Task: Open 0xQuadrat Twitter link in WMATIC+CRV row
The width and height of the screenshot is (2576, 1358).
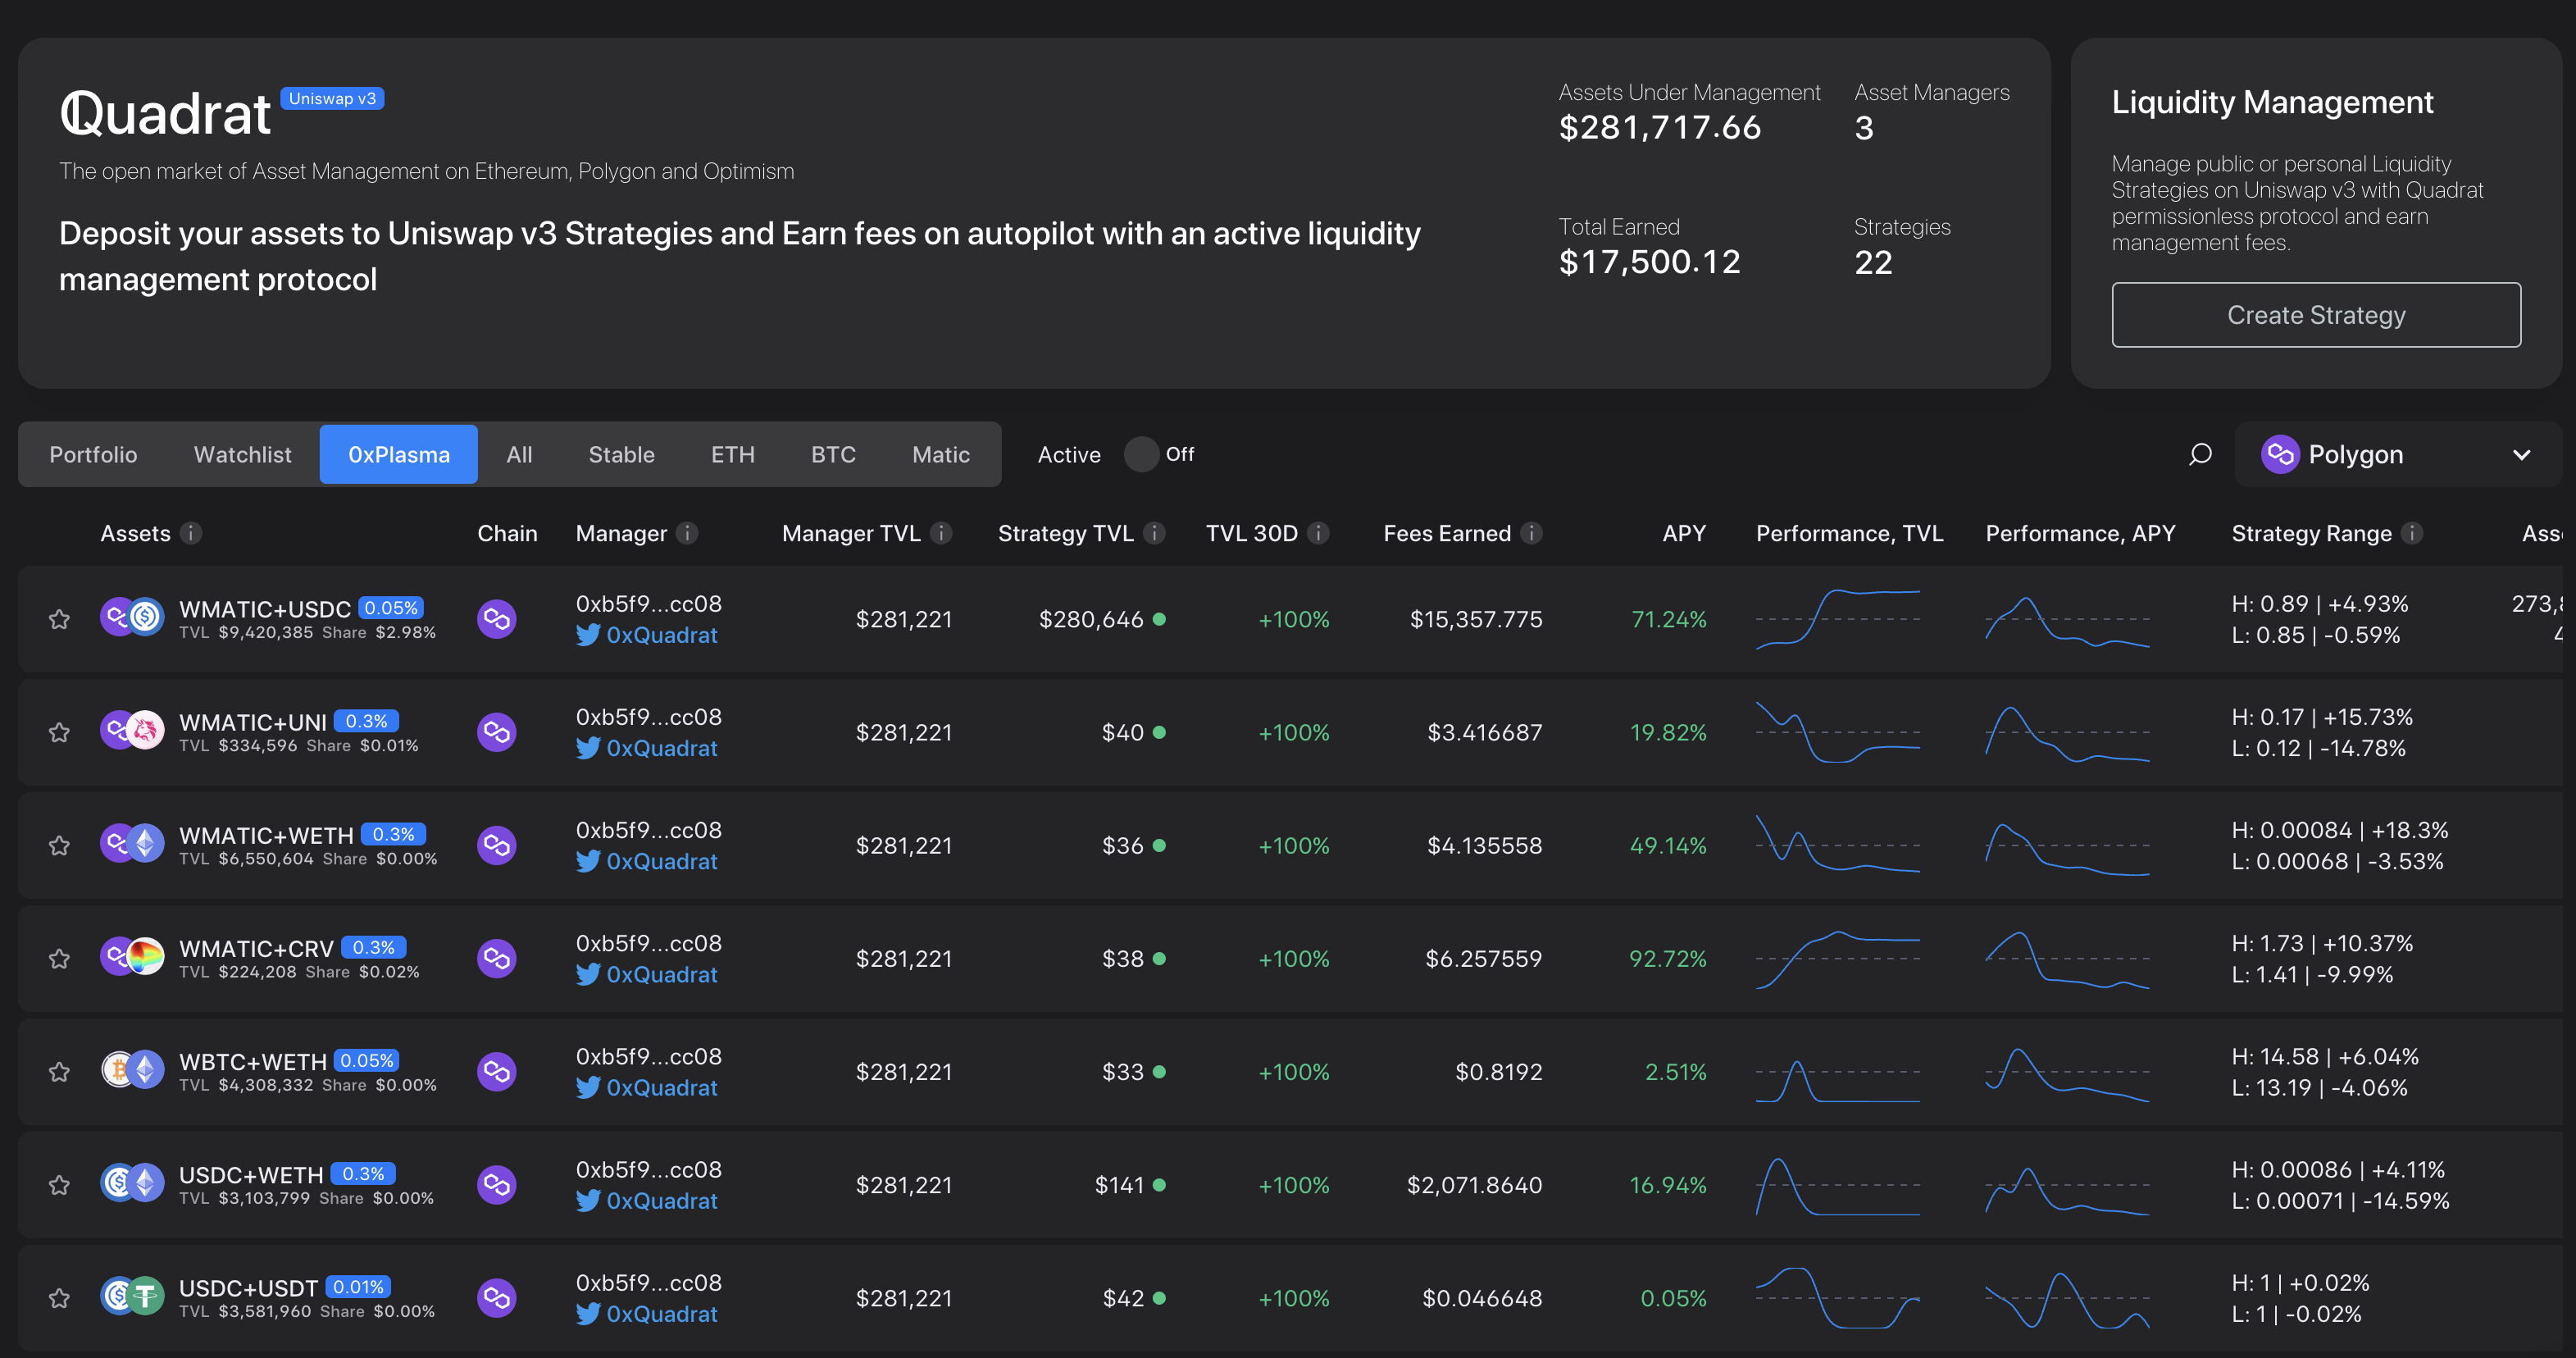Action: (x=661, y=974)
